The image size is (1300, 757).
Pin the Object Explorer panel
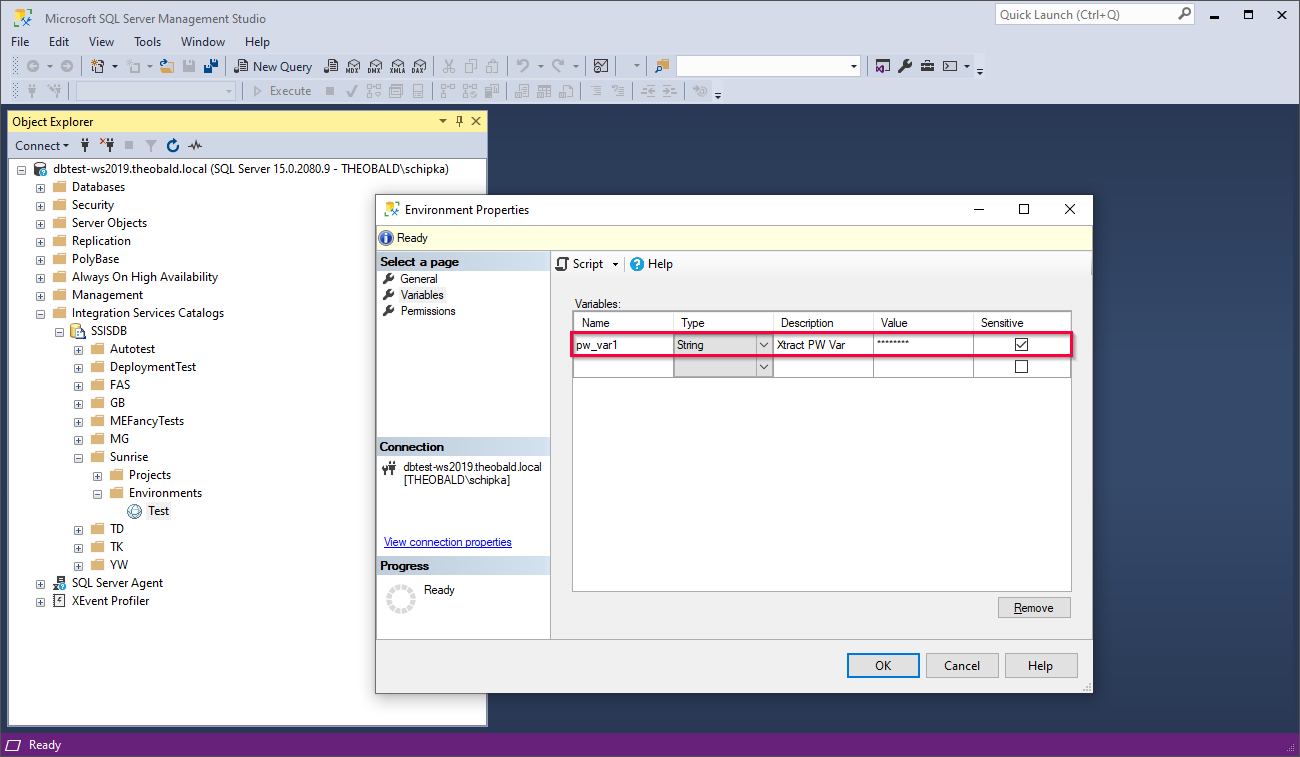coord(460,121)
